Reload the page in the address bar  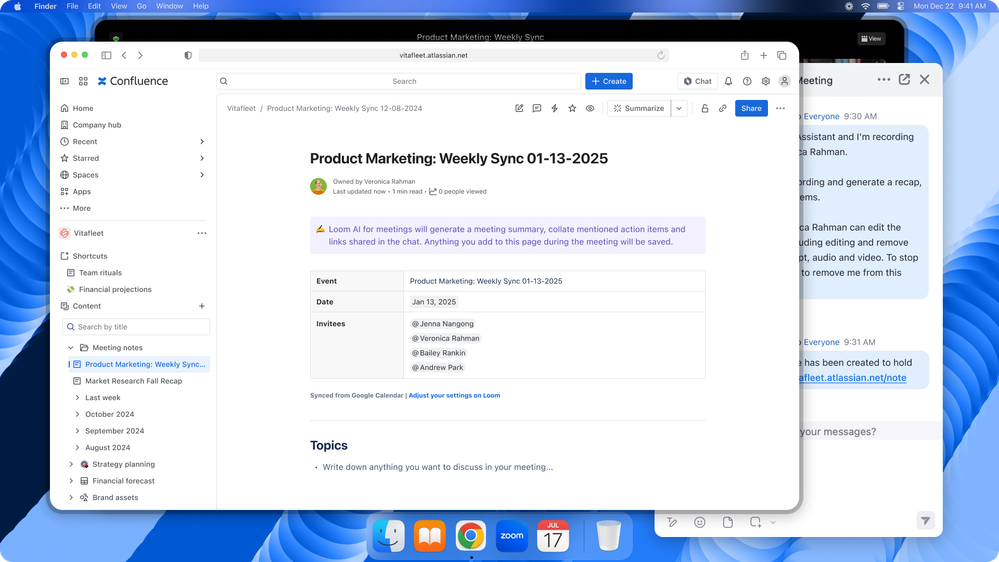(x=661, y=55)
